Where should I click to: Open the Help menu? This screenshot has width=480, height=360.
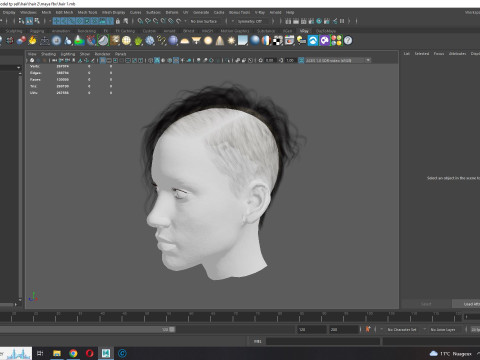[290, 12]
